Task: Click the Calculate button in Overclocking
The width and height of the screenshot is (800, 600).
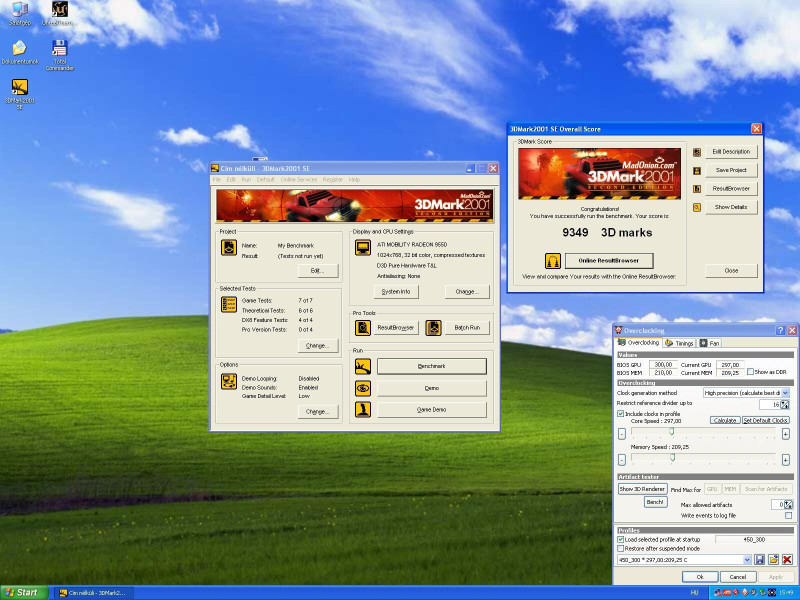Action: 724,420
